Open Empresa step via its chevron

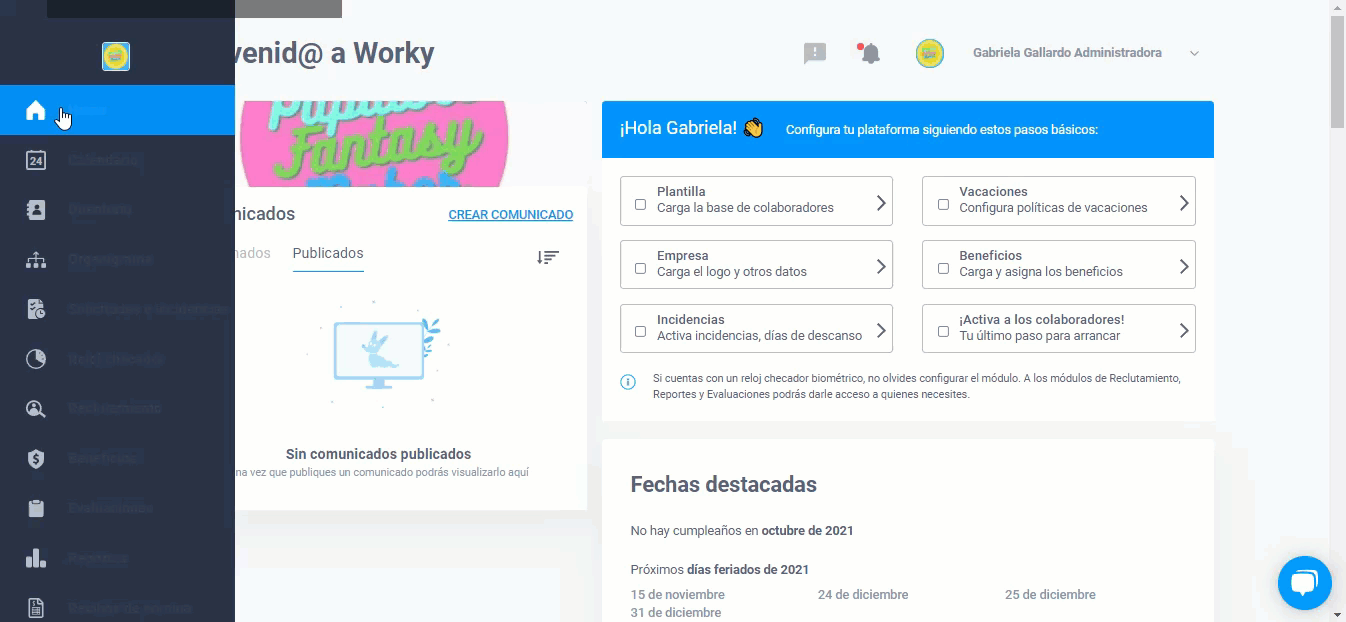pyautogui.click(x=881, y=267)
